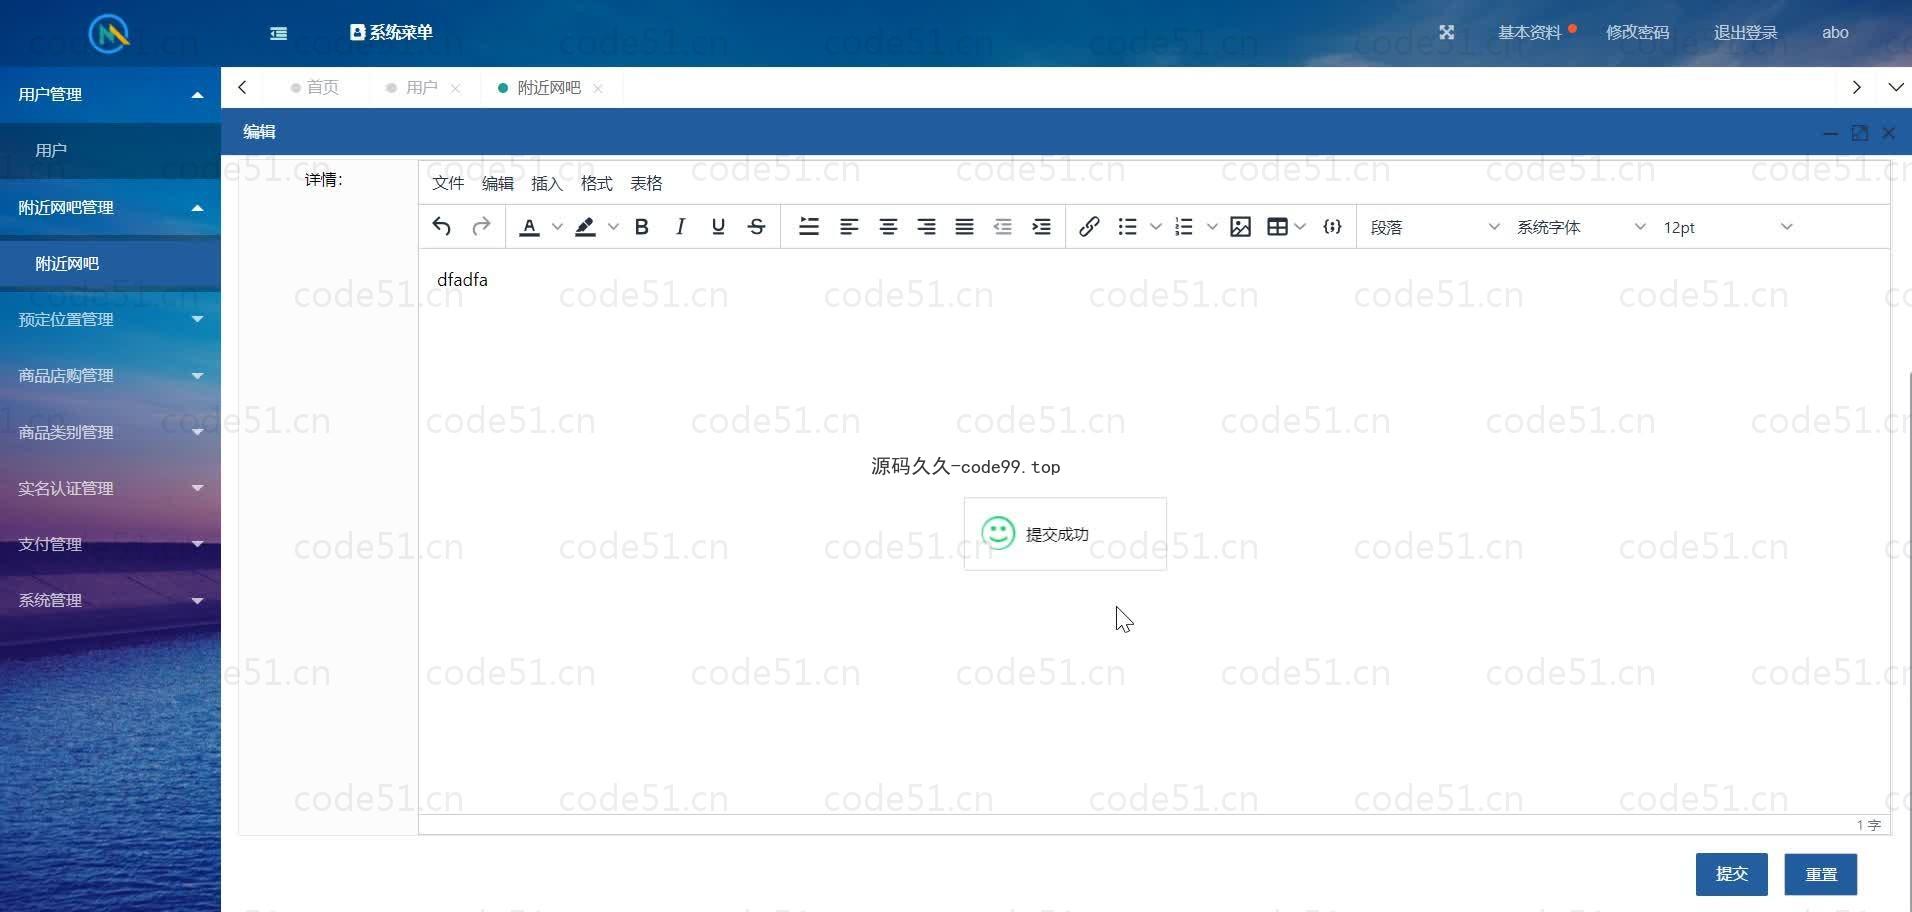Open table options dropdown arrow
This screenshot has width=1912, height=912.
[x=1300, y=227]
